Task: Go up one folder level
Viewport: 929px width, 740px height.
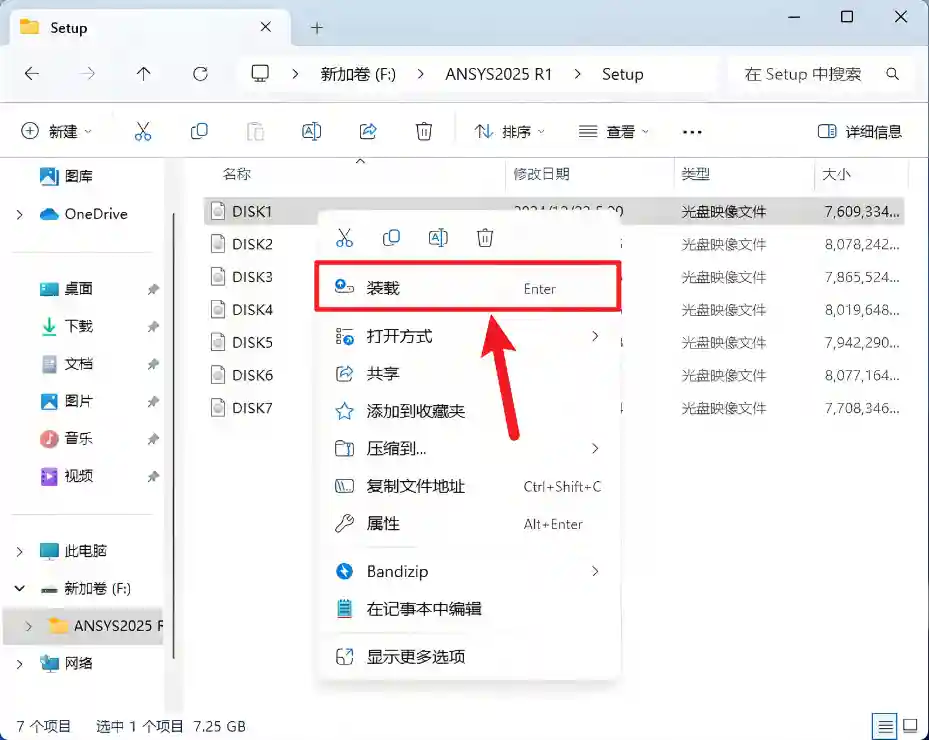Action: 144,74
